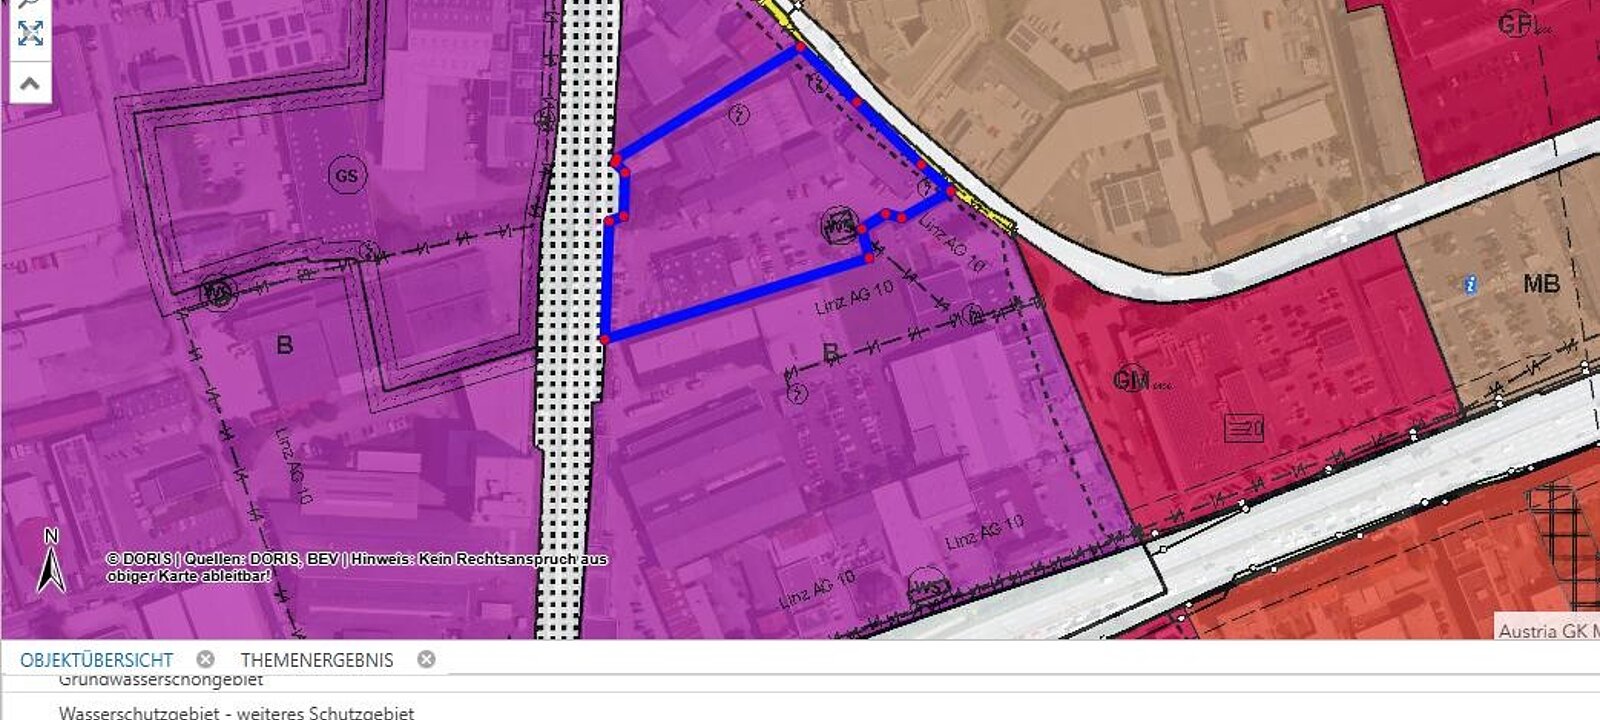
Task: Click the GM zone label symbol
Action: coord(1132,379)
